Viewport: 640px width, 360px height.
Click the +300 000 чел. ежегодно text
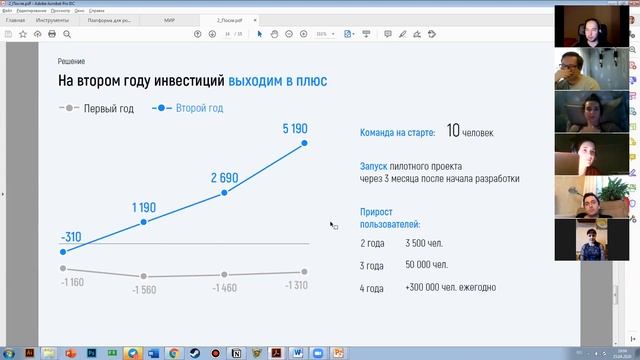(x=451, y=287)
